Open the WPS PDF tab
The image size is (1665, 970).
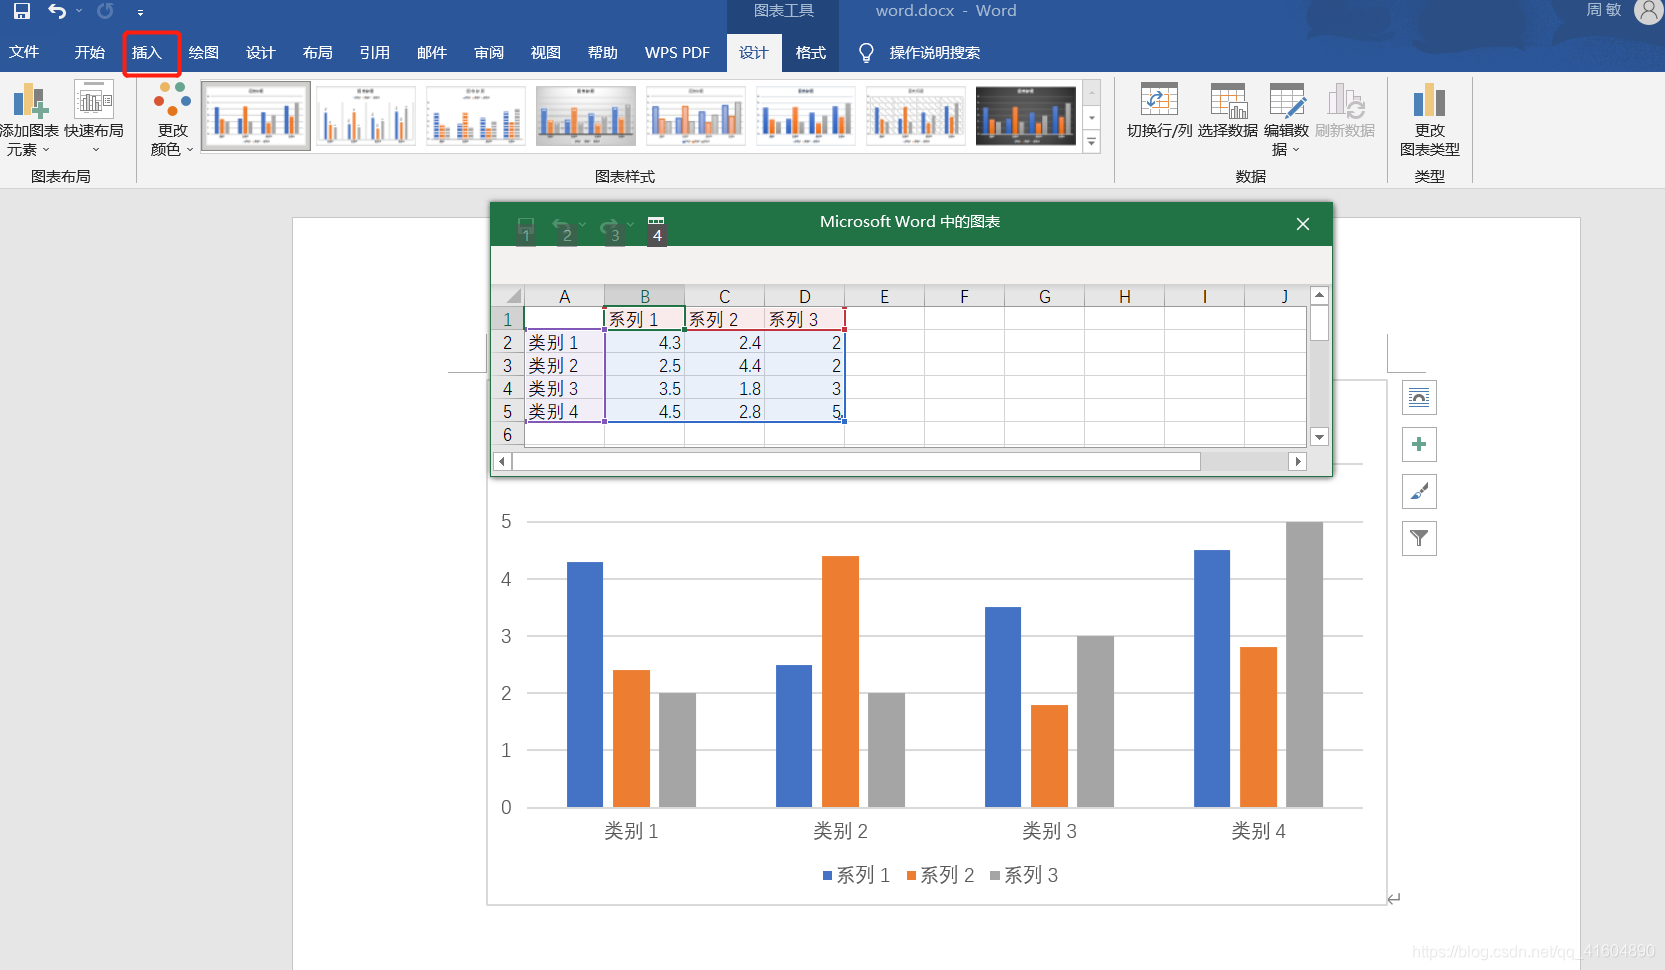click(x=677, y=52)
